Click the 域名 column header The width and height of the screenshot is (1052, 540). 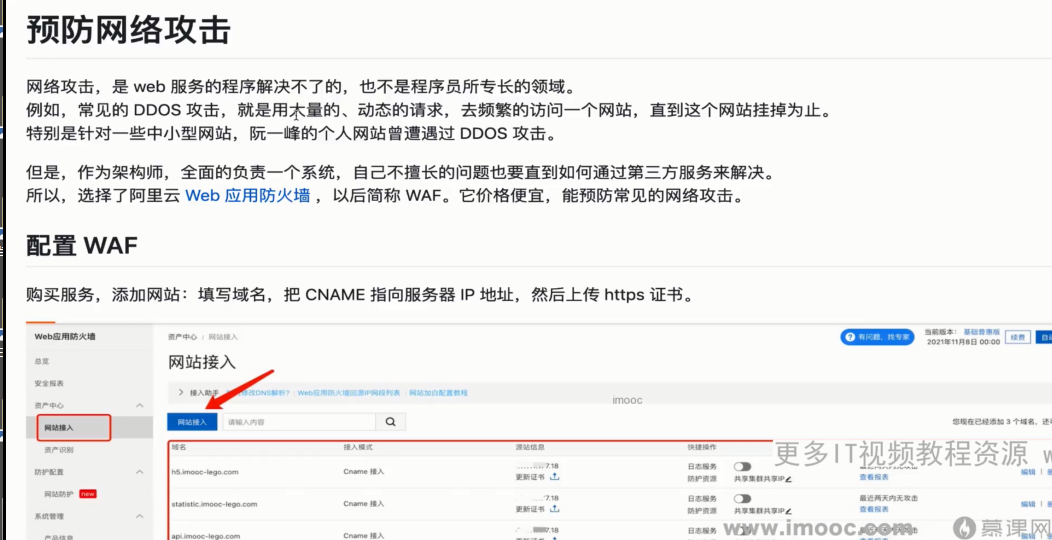[x=178, y=447]
